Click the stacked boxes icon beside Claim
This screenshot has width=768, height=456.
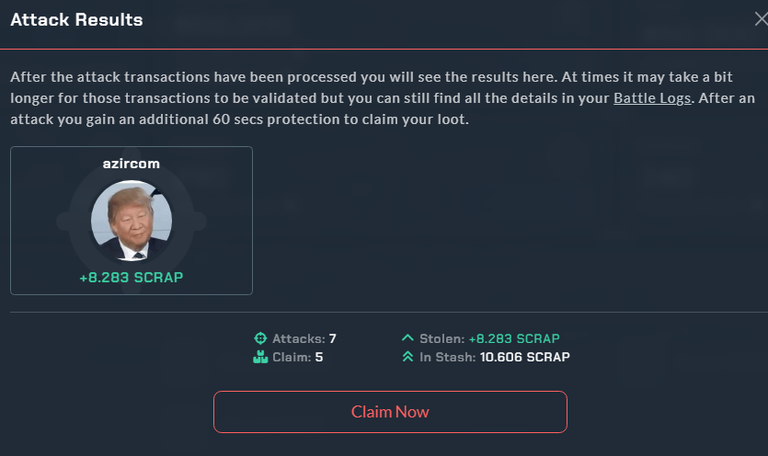tap(260, 357)
